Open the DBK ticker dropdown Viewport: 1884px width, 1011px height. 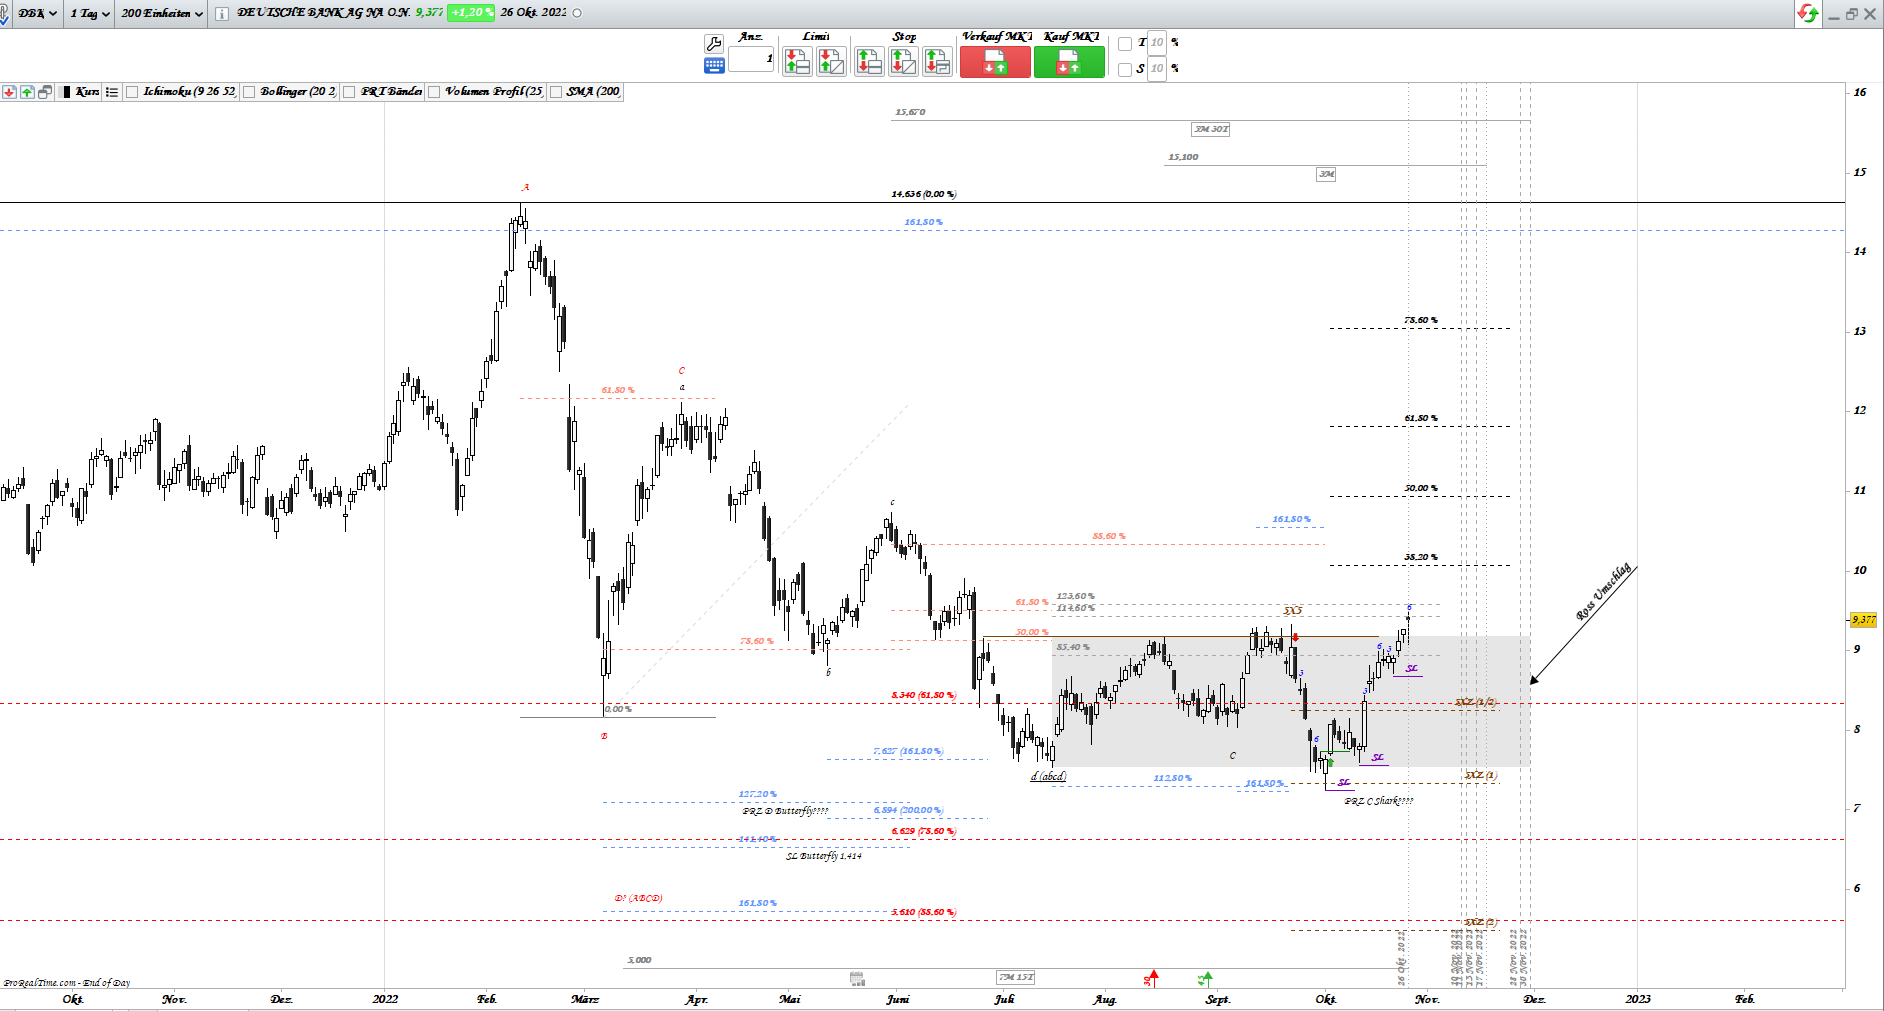click(x=38, y=13)
